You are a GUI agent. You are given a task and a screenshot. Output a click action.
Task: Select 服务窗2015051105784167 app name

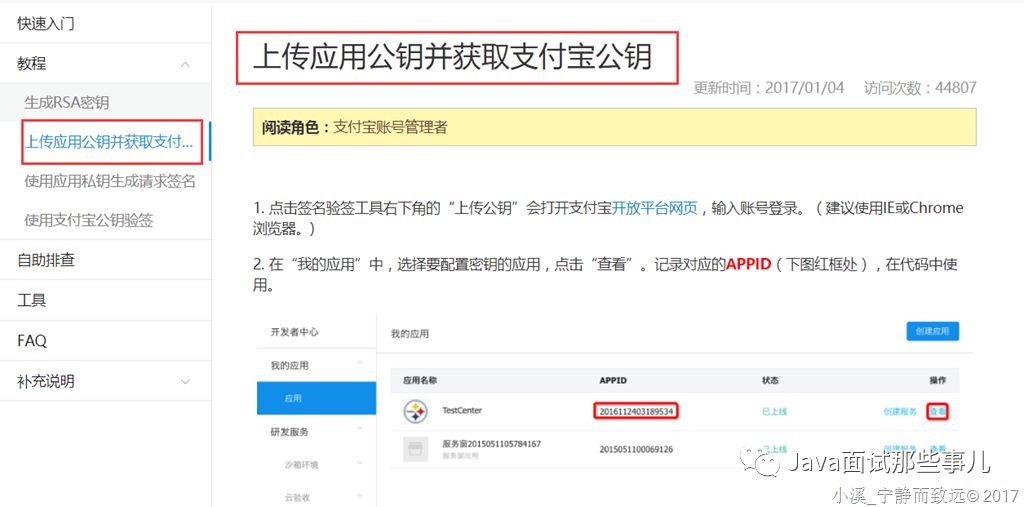491,444
